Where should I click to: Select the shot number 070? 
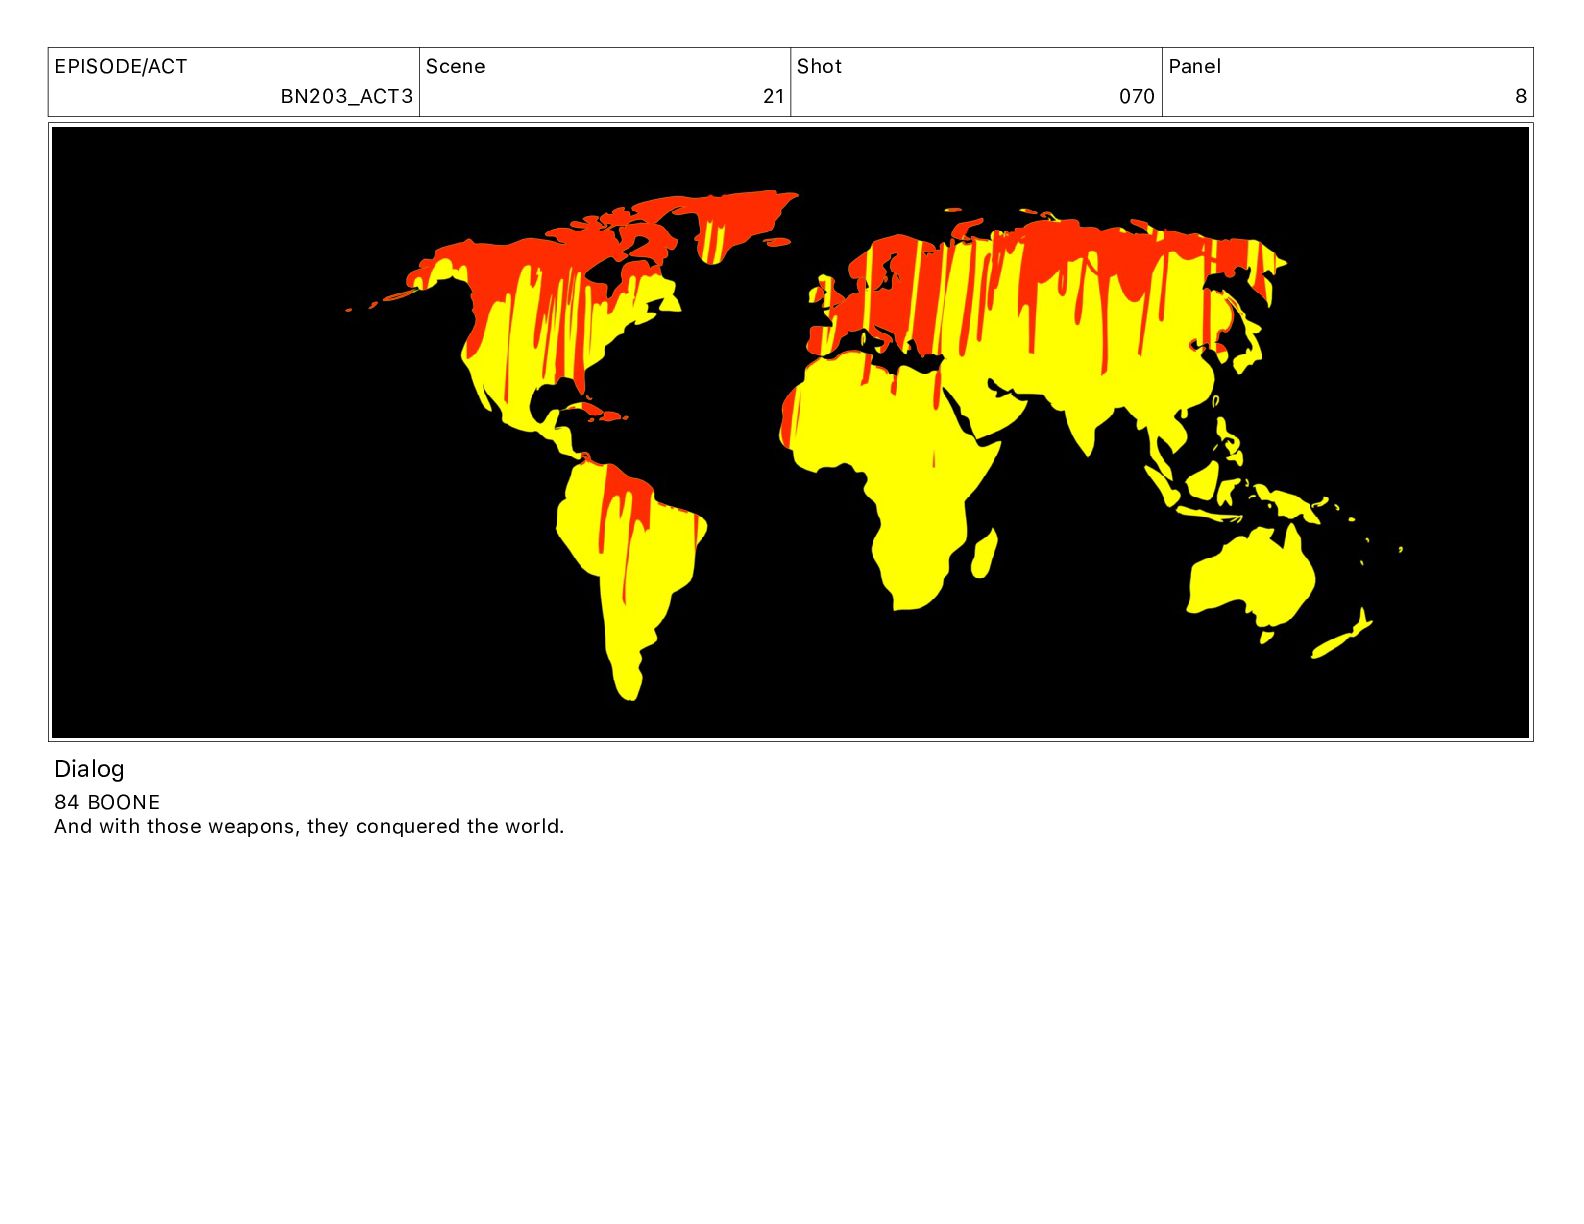[1137, 97]
